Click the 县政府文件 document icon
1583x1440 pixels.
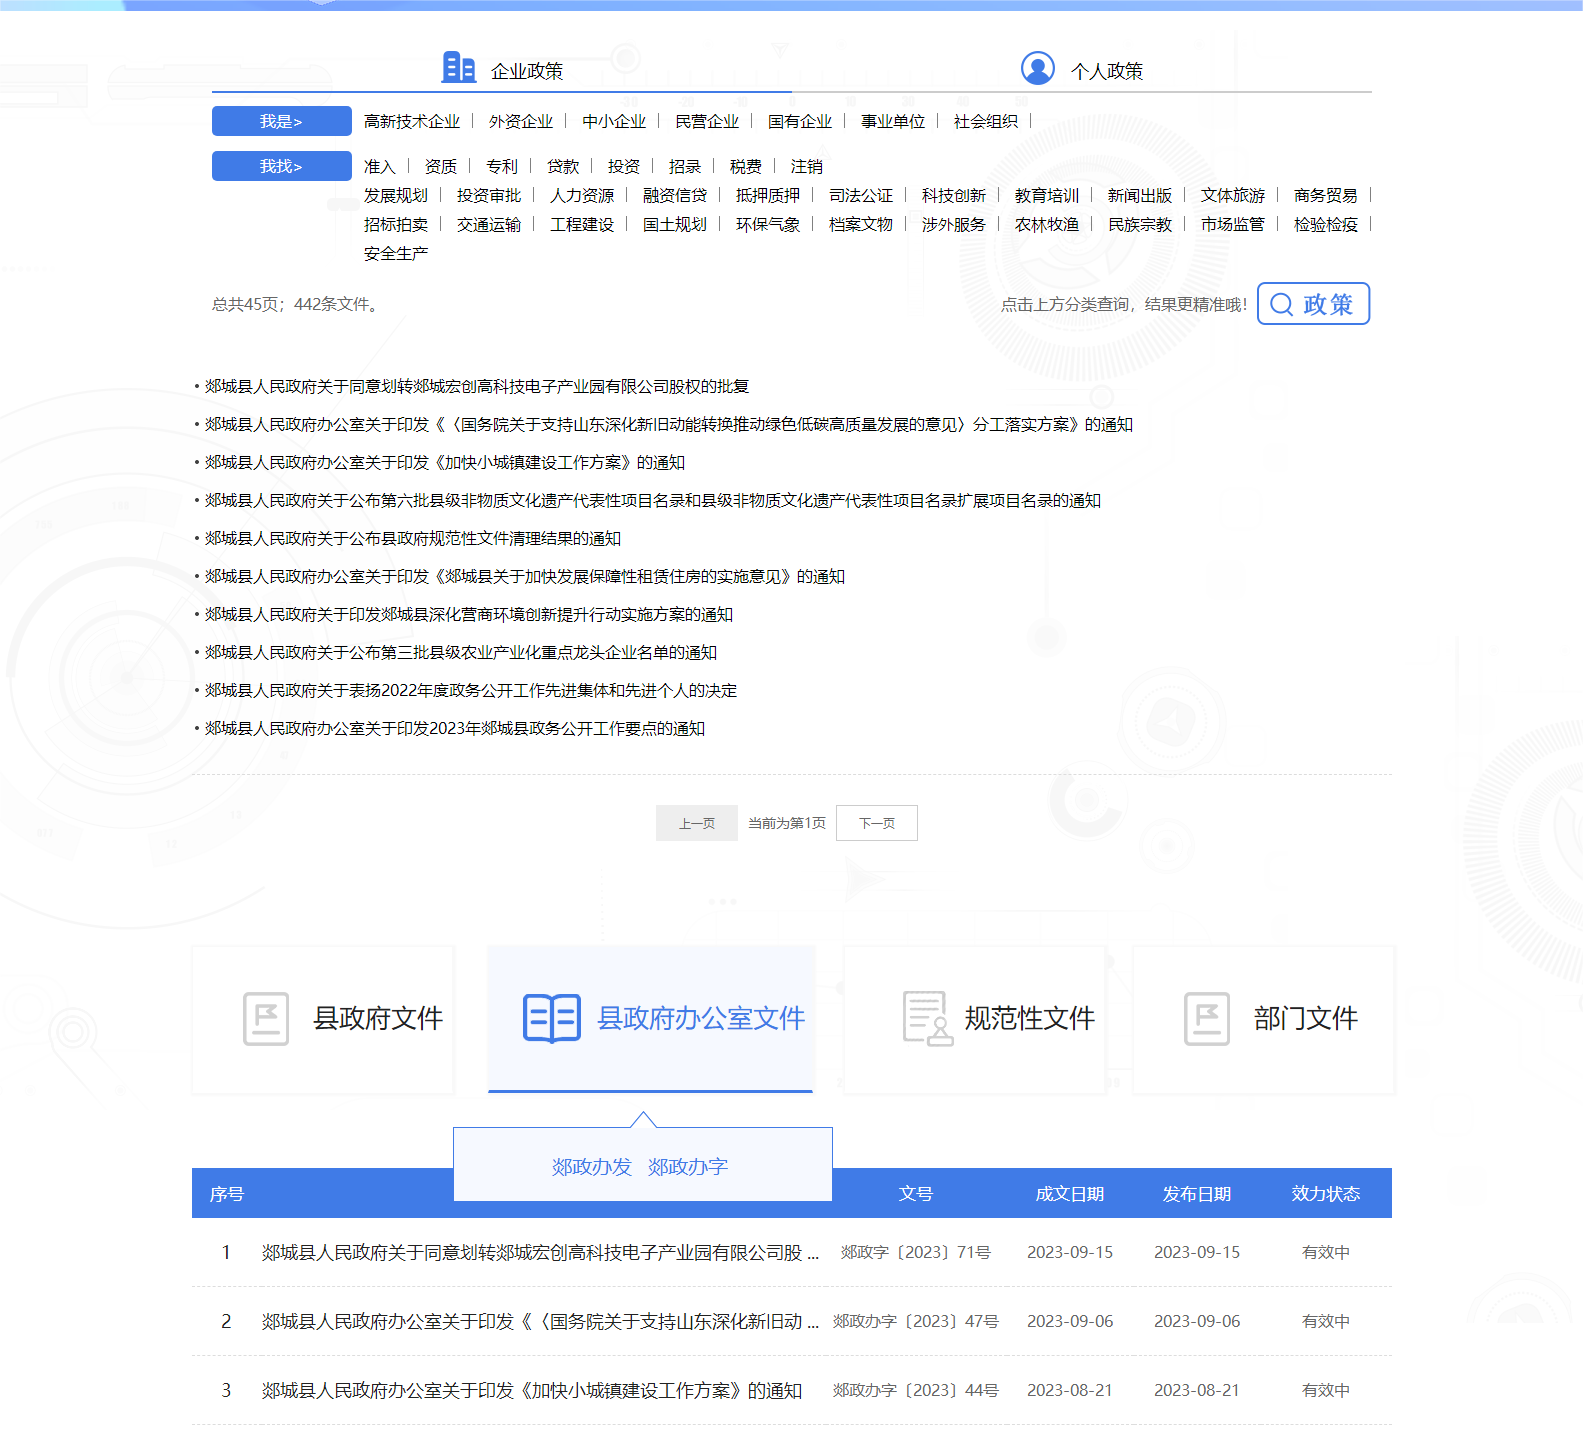(x=266, y=1019)
